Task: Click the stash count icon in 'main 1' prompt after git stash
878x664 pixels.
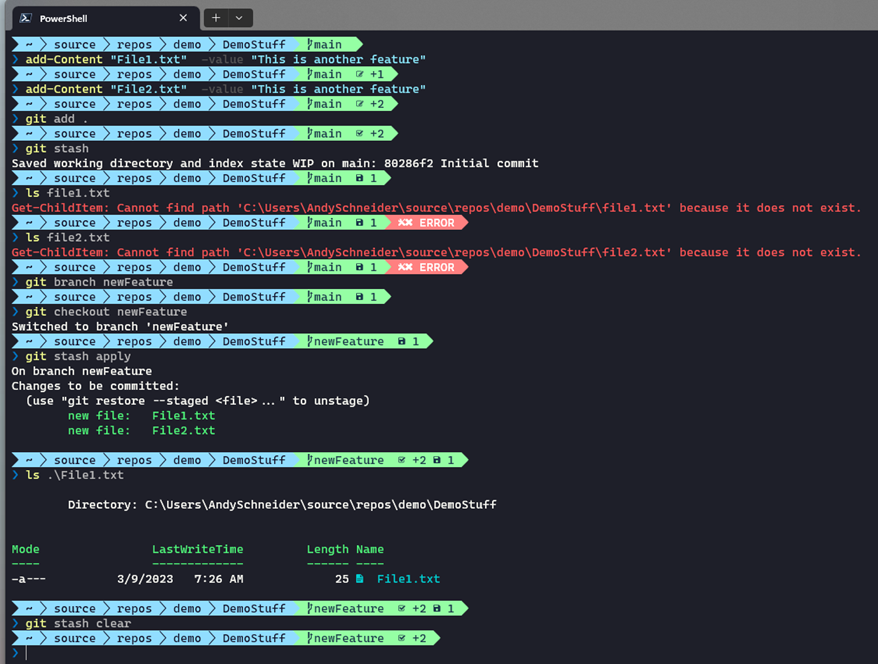Action: (x=359, y=179)
